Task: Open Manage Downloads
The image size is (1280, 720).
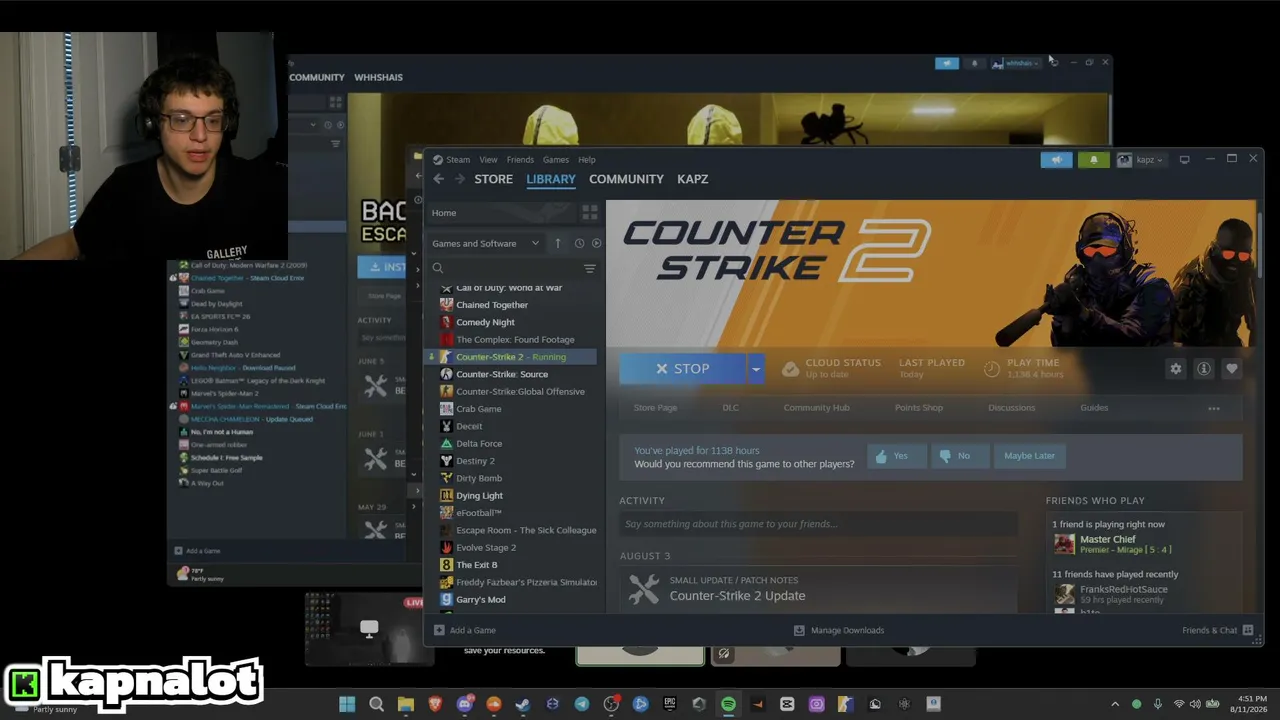Action: click(839, 630)
